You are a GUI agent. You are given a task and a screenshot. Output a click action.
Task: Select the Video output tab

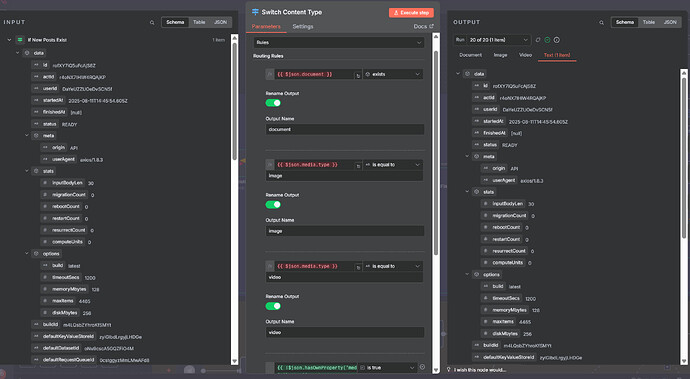(x=525, y=55)
